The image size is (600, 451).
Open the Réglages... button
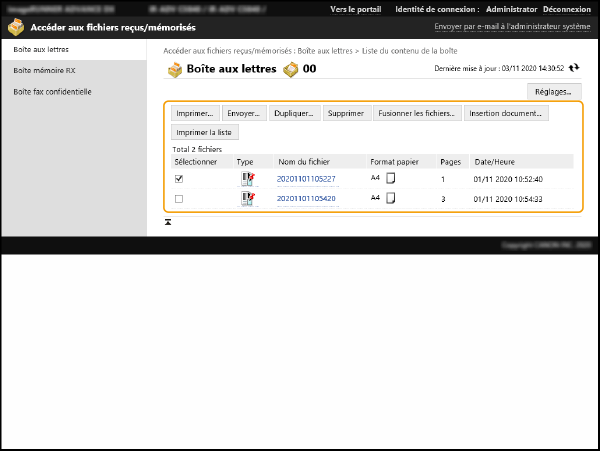(553, 92)
